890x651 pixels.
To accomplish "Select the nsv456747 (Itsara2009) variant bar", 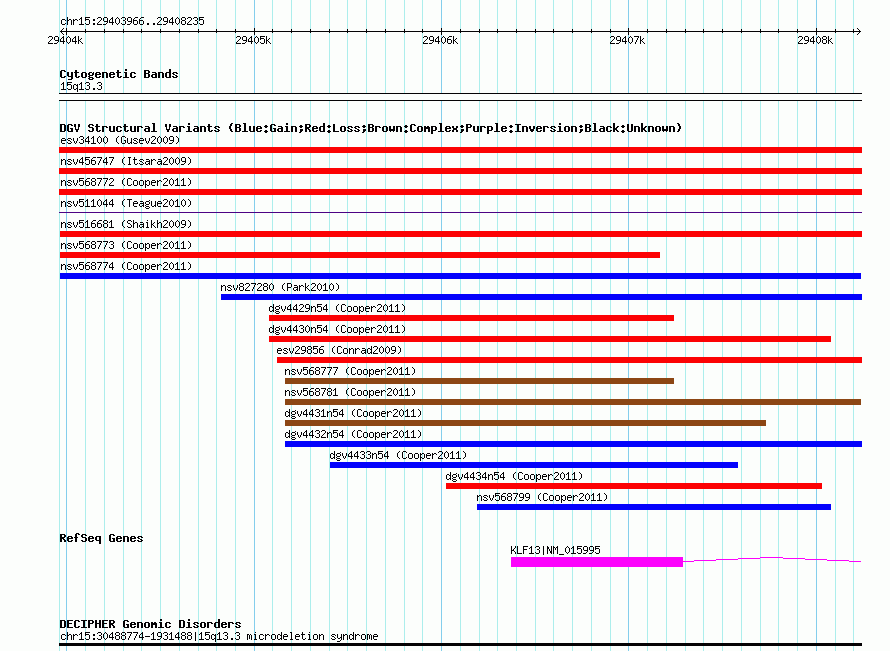I will point(460,171).
